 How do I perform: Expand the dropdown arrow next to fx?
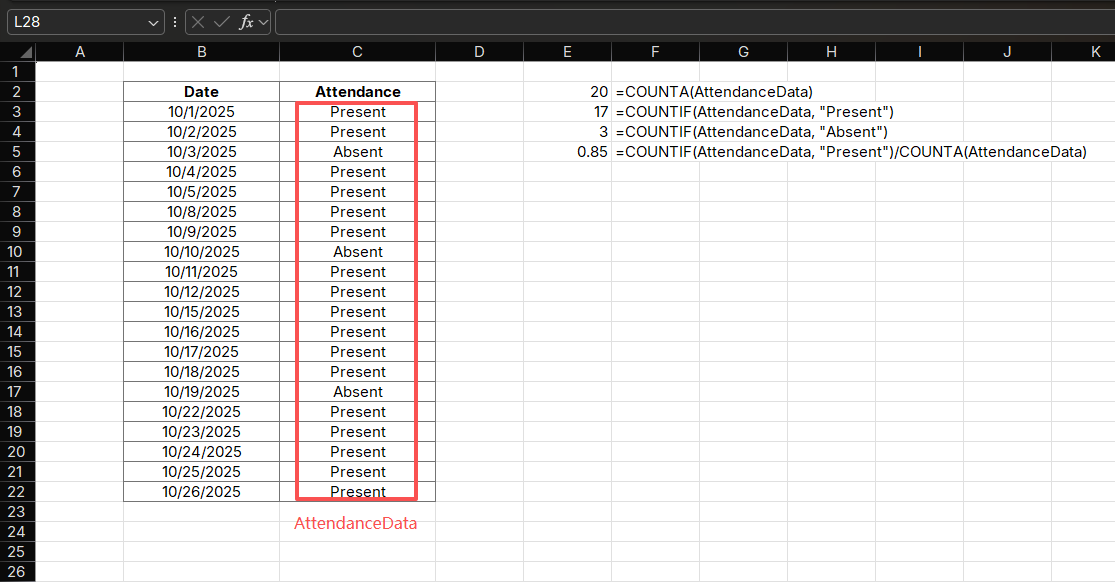[264, 22]
